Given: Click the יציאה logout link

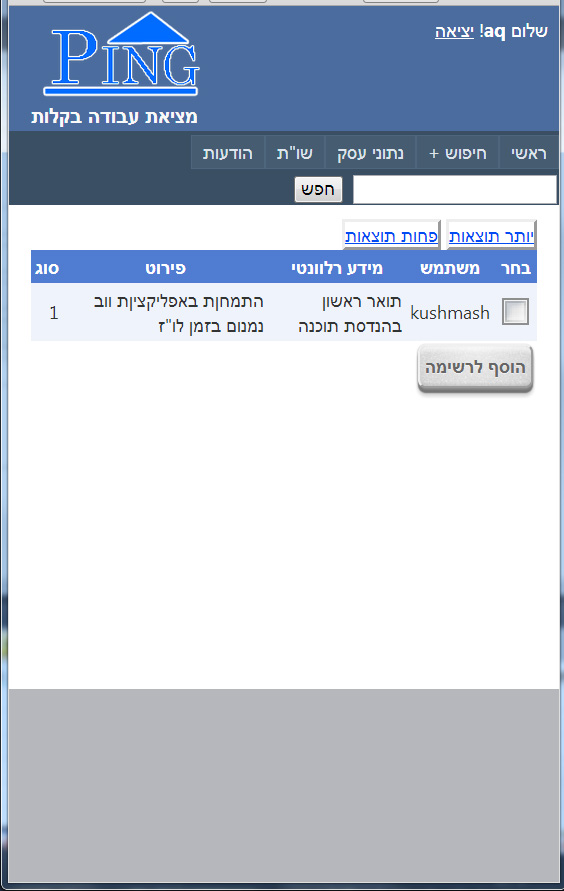Looking at the screenshot, I should [454, 32].
